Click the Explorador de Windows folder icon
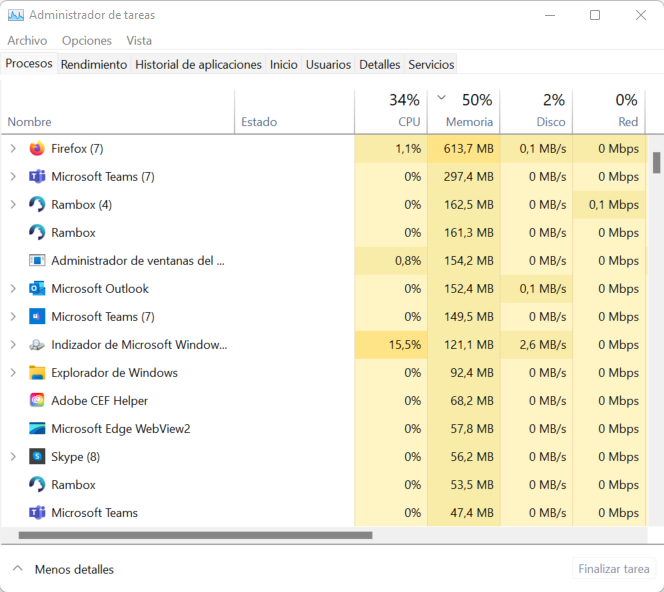Viewport: 664px width, 592px height. [x=37, y=373]
